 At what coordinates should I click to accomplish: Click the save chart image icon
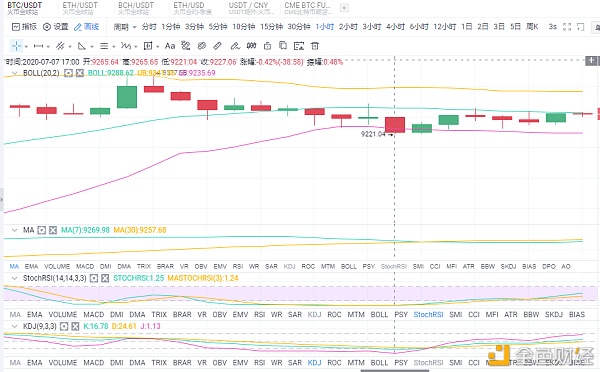point(299,46)
